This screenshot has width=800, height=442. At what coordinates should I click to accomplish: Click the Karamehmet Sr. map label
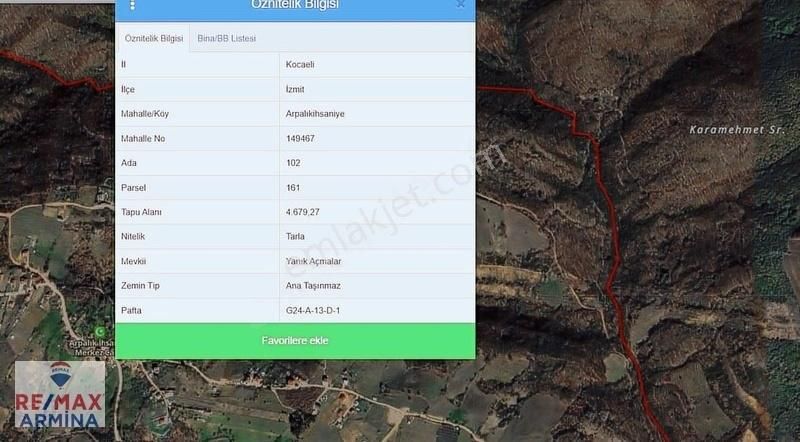tap(737, 130)
